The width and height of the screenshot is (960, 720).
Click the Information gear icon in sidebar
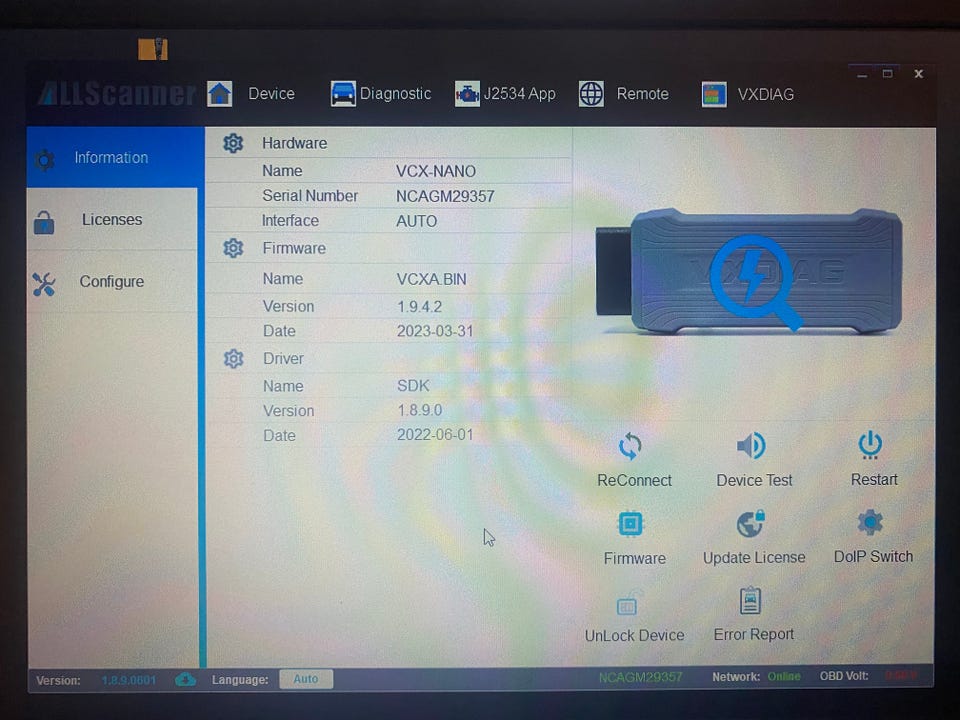pyautogui.click(x=44, y=160)
